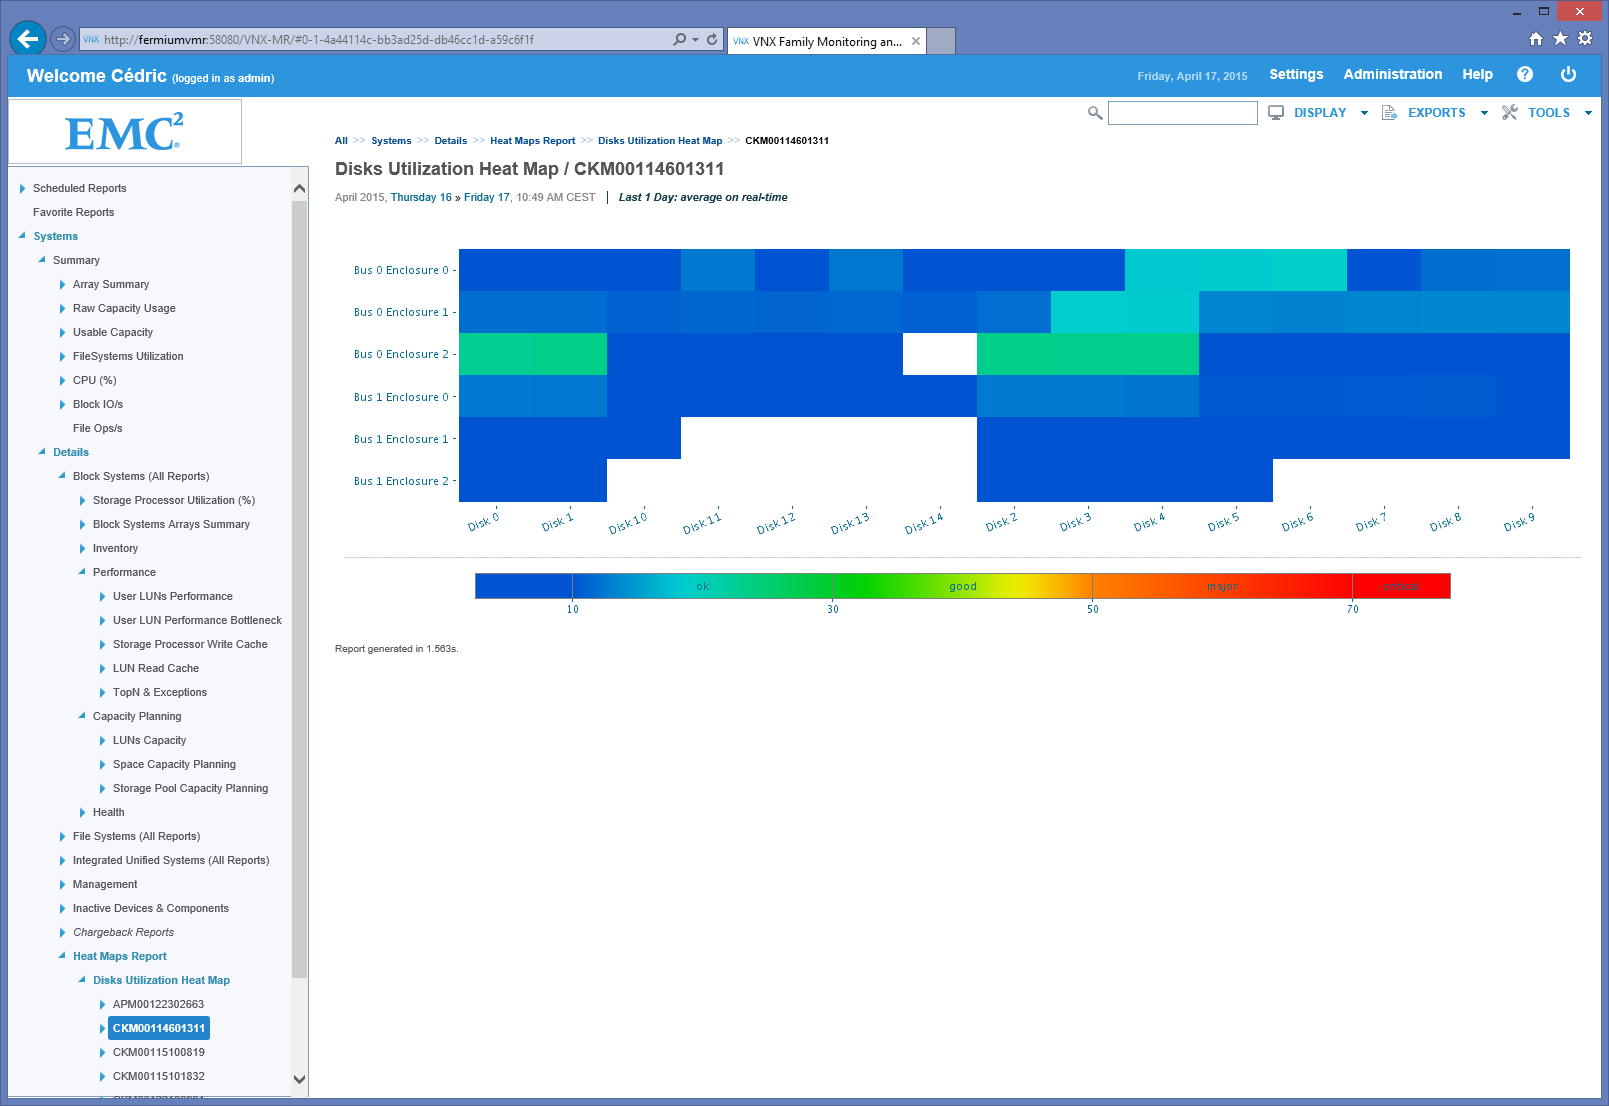Open the Administration menu
Image resolution: width=1609 pixels, height=1106 pixels.
tap(1392, 75)
